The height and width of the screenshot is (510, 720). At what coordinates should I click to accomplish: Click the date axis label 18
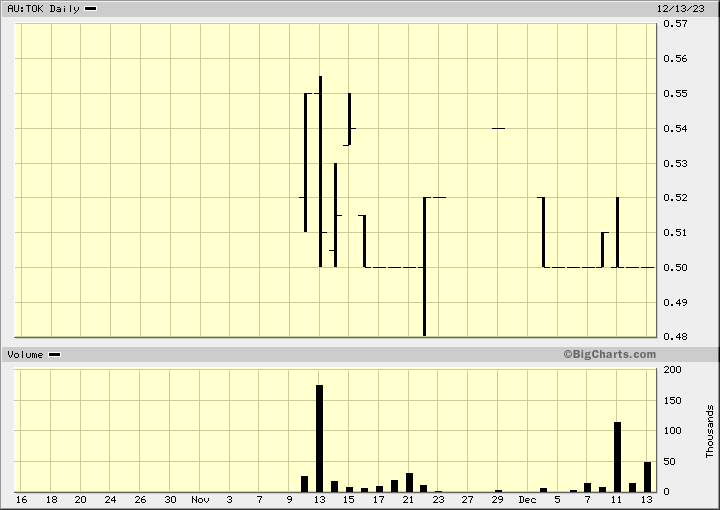pyautogui.click(x=51, y=499)
